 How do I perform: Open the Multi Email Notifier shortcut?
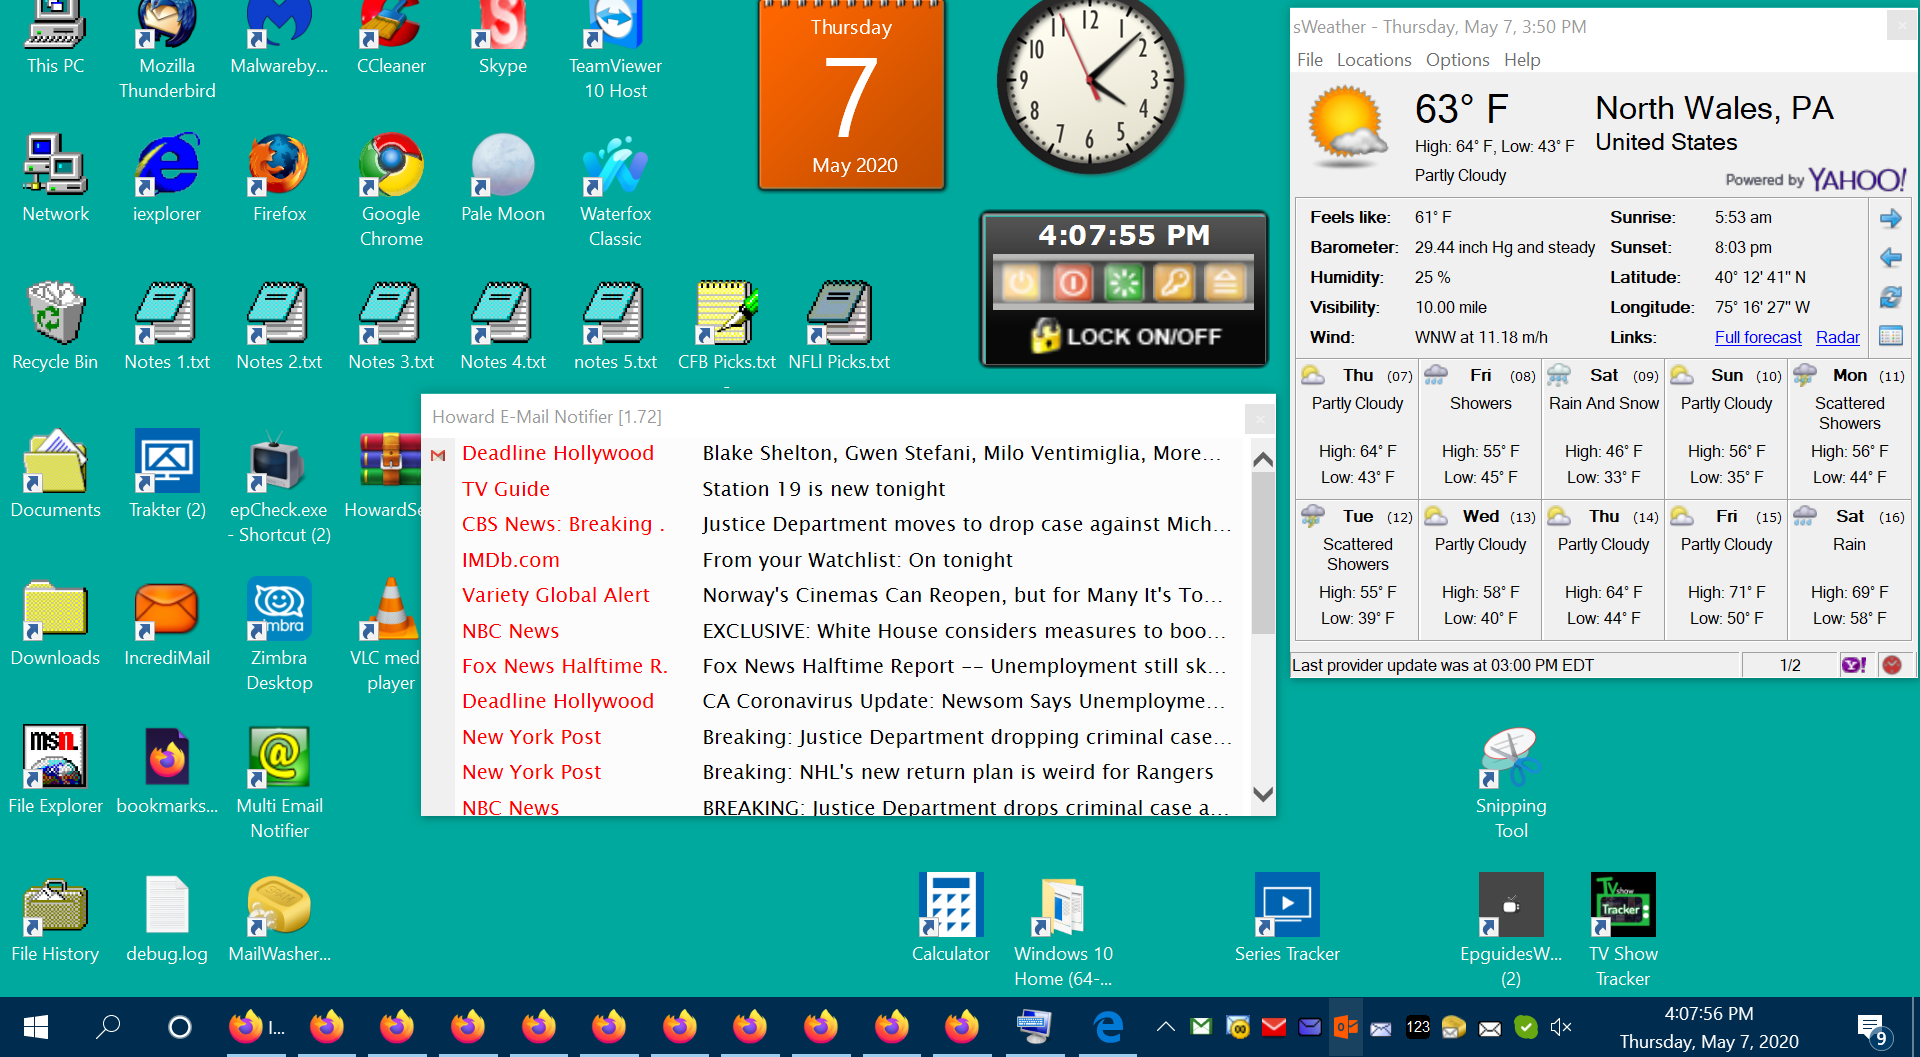pyautogui.click(x=279, y=782)
